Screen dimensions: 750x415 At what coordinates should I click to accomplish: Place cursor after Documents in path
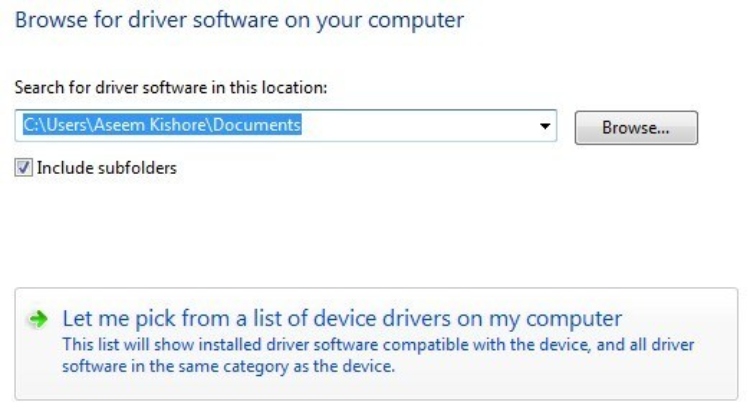click(302, 125)
